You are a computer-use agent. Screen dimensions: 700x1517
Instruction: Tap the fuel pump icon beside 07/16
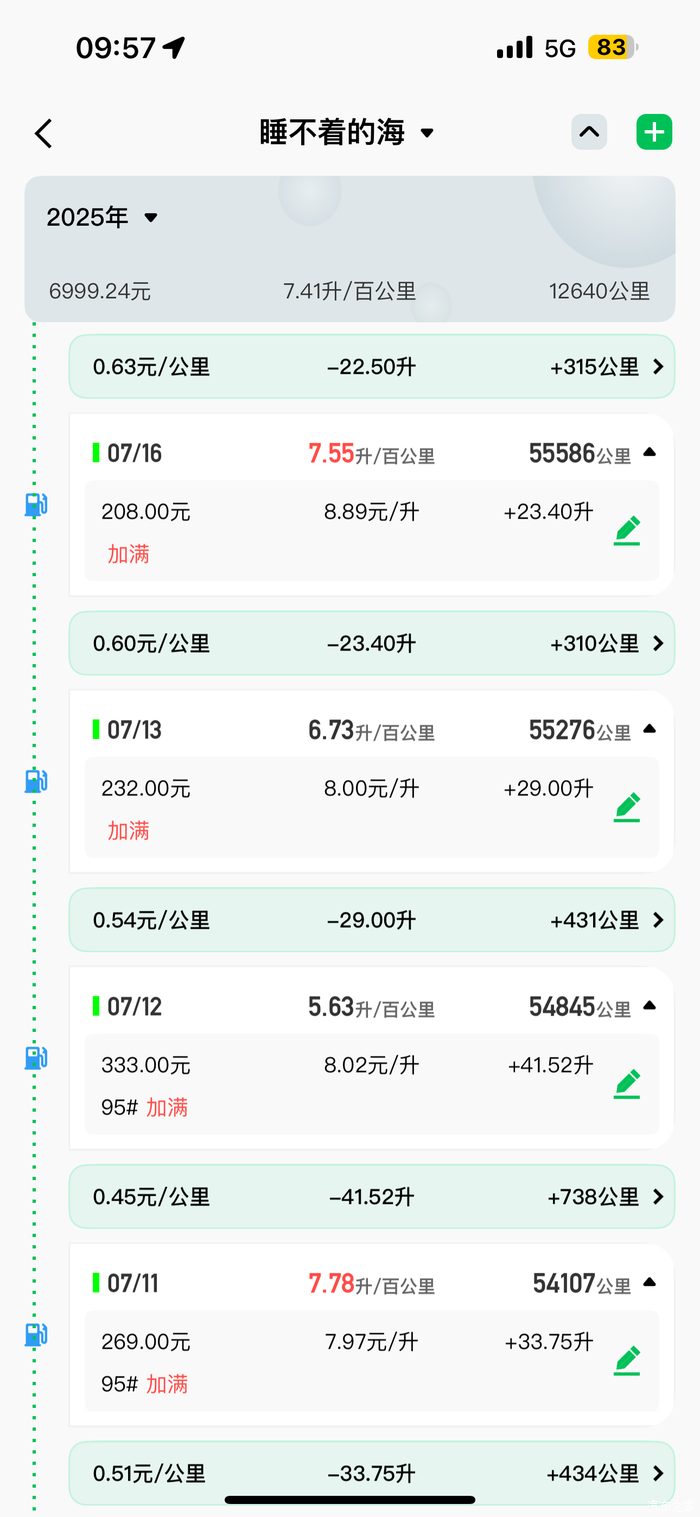36,505
